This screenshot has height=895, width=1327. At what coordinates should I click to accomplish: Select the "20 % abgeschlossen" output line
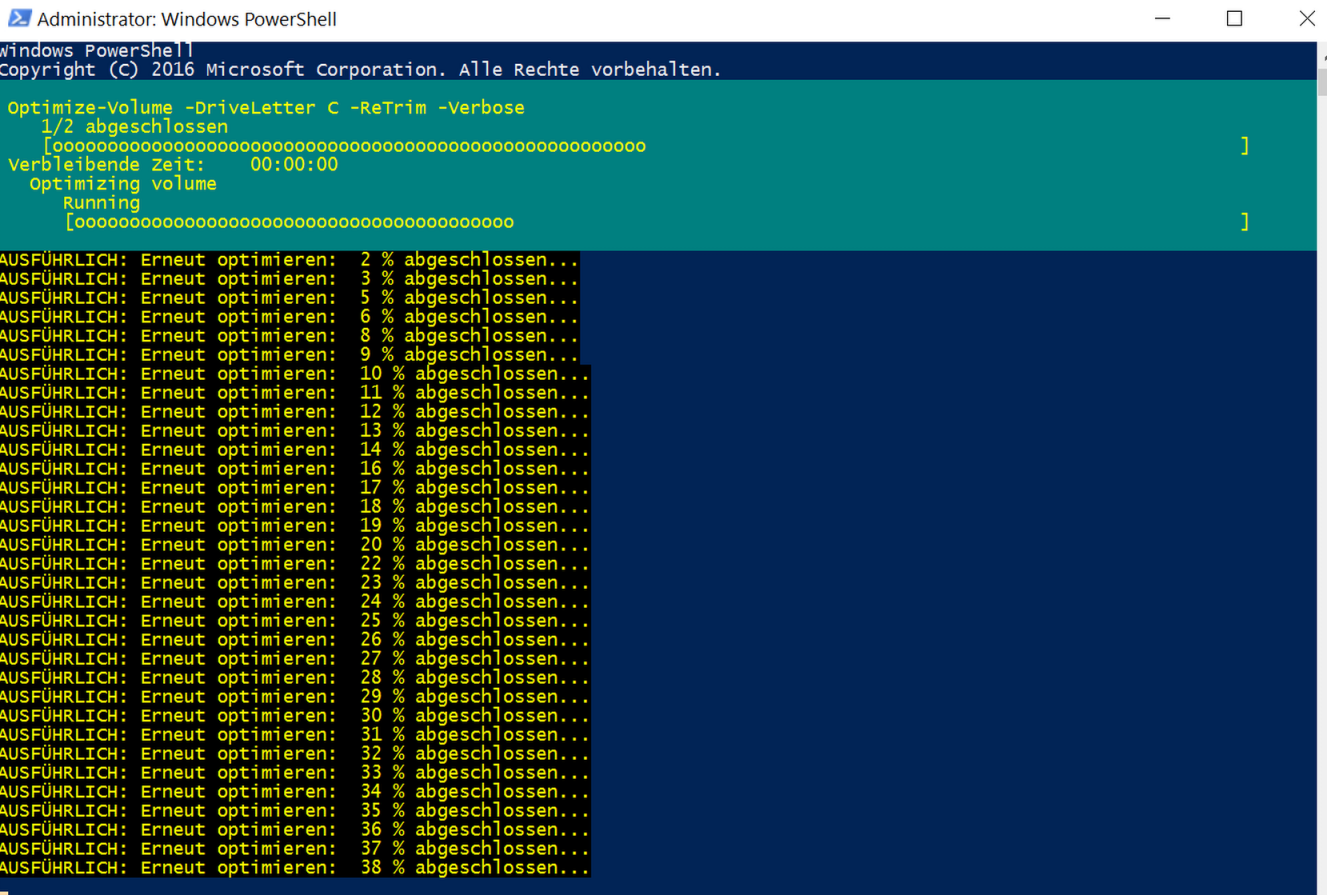(295, 545)
